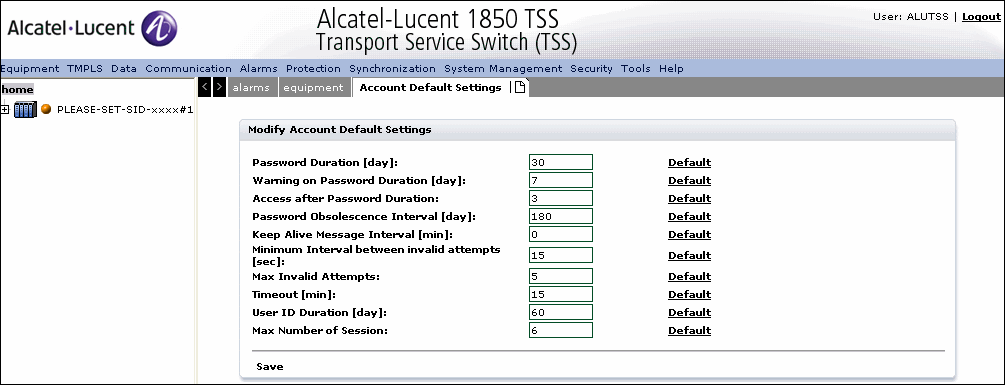Click the Alcatel-Lucent logo
The width and height of the screenshot is (1005, 385).
[x=92, y=28]
